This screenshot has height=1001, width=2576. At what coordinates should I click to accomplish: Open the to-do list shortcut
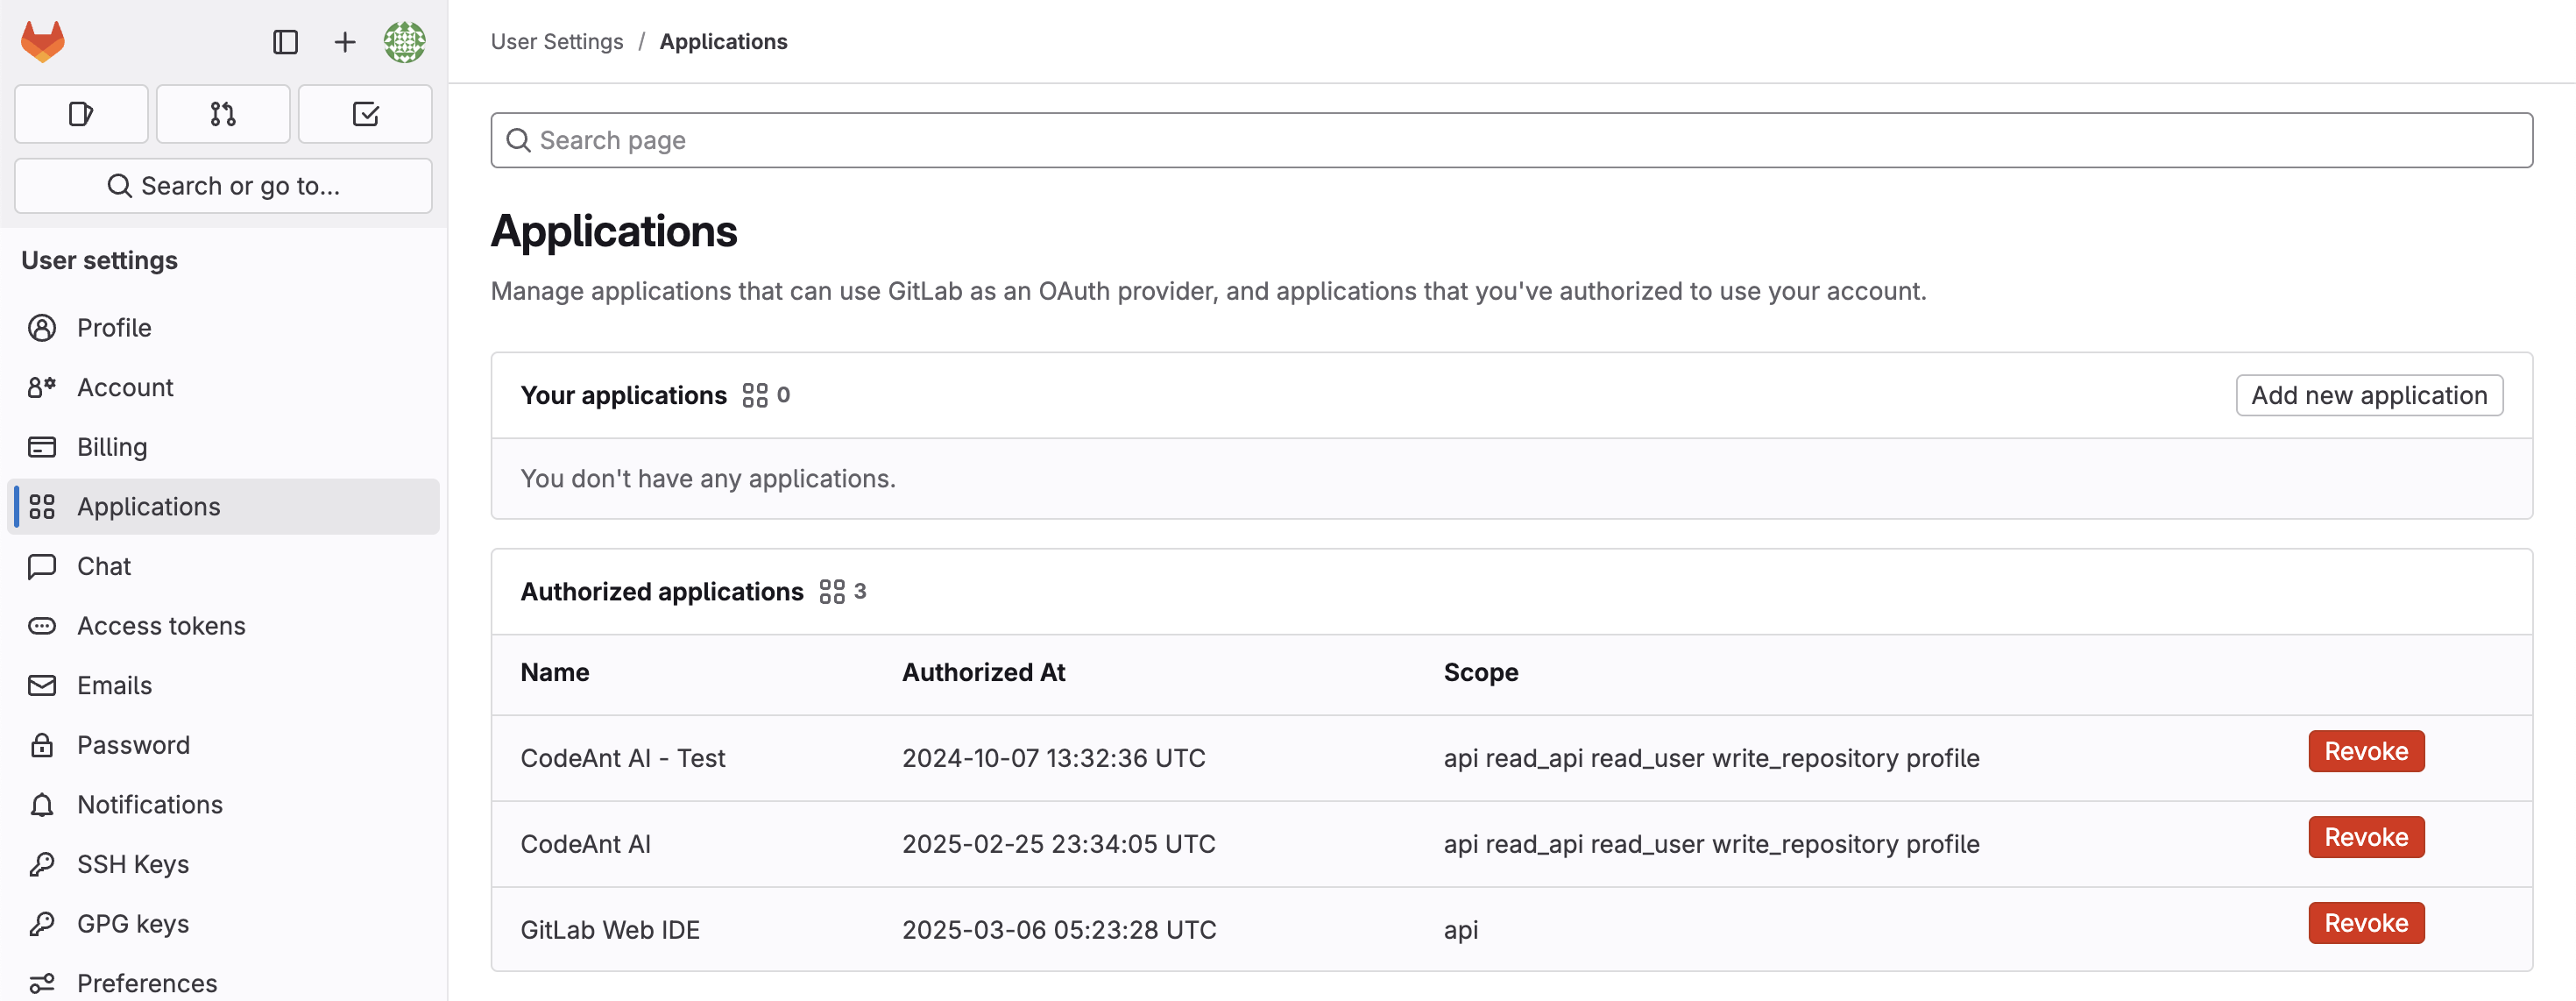pyautogui.click(x=365, y=114)
